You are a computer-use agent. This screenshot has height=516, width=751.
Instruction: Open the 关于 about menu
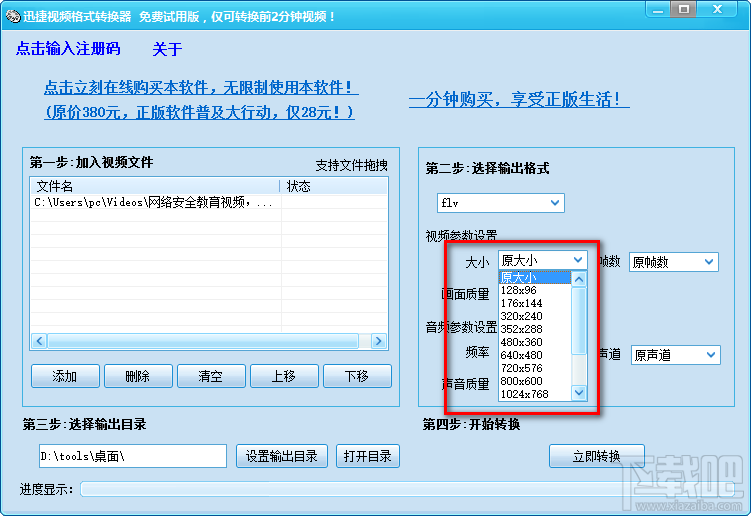click(167, 49)
